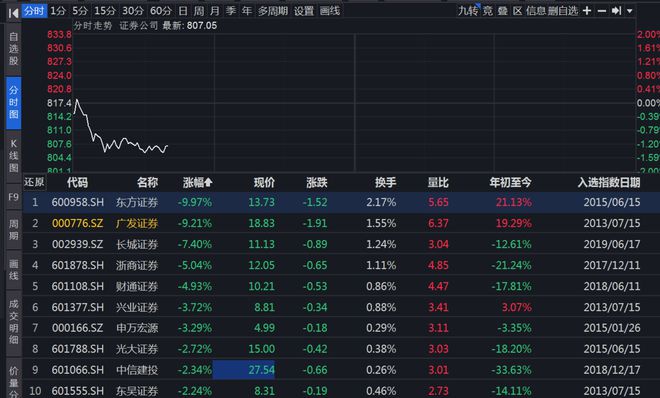The width and height of the screenshot is (660, 398).
Task: Switch to the 季 quarterly period
Action: [231, 11]
